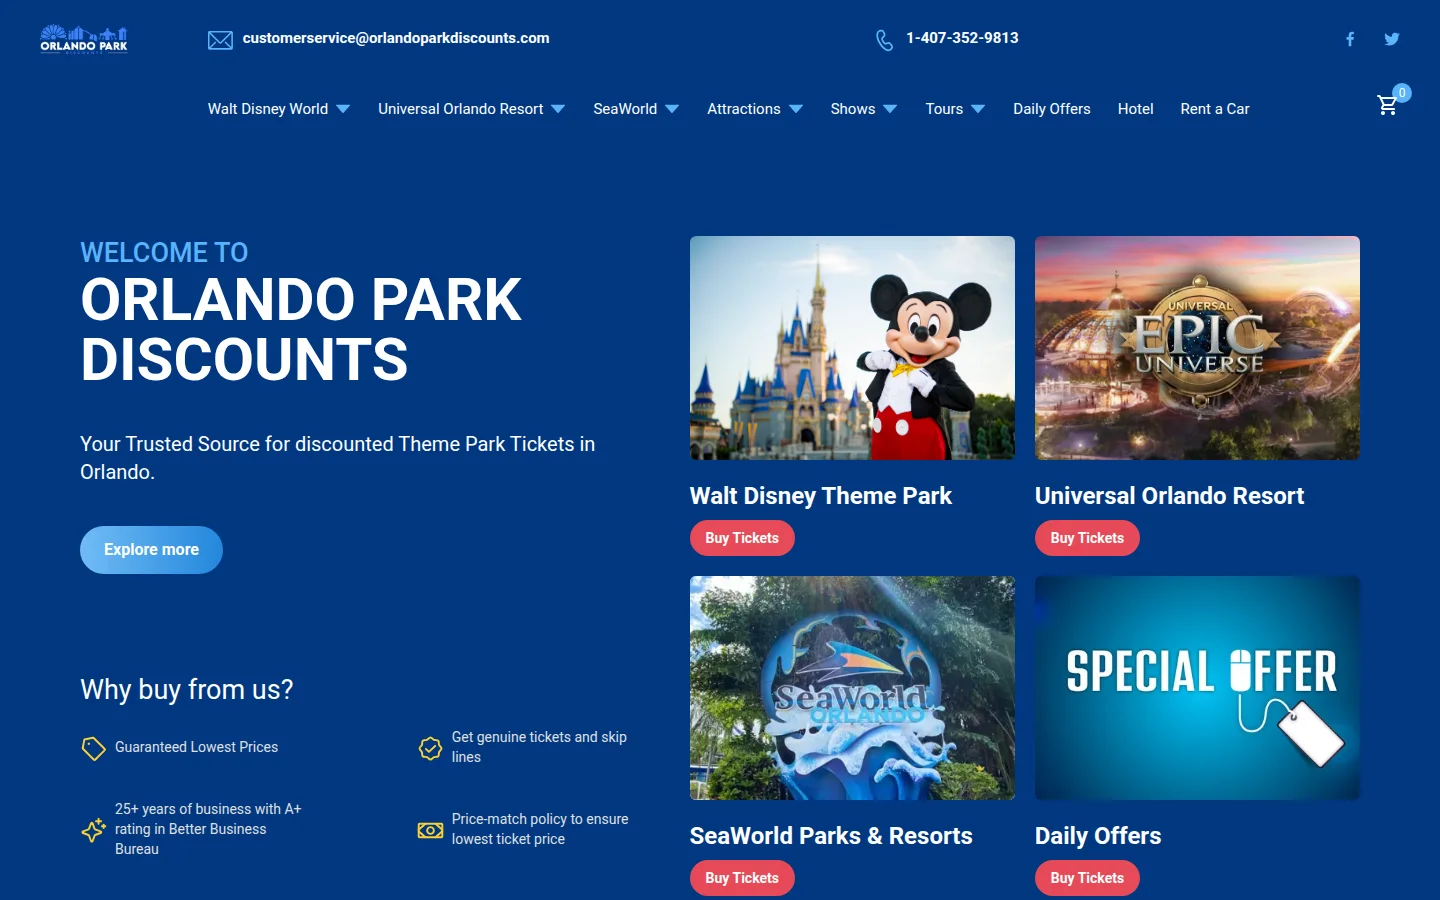The width and height of the screenshot is (1440, 900).
Task: Click 'Get genuine tickets and skip lines'
Action: pos(539,747)
